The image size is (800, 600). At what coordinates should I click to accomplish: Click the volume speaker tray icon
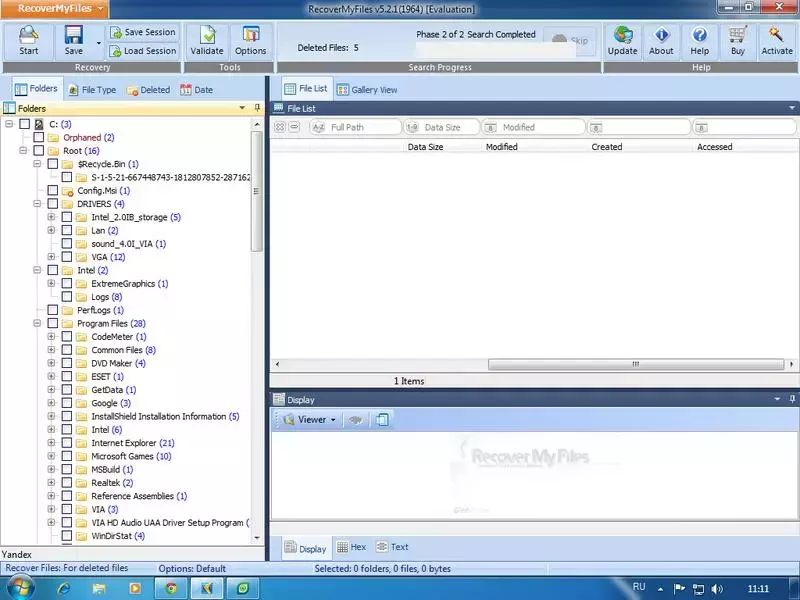[x=717, y=589]
